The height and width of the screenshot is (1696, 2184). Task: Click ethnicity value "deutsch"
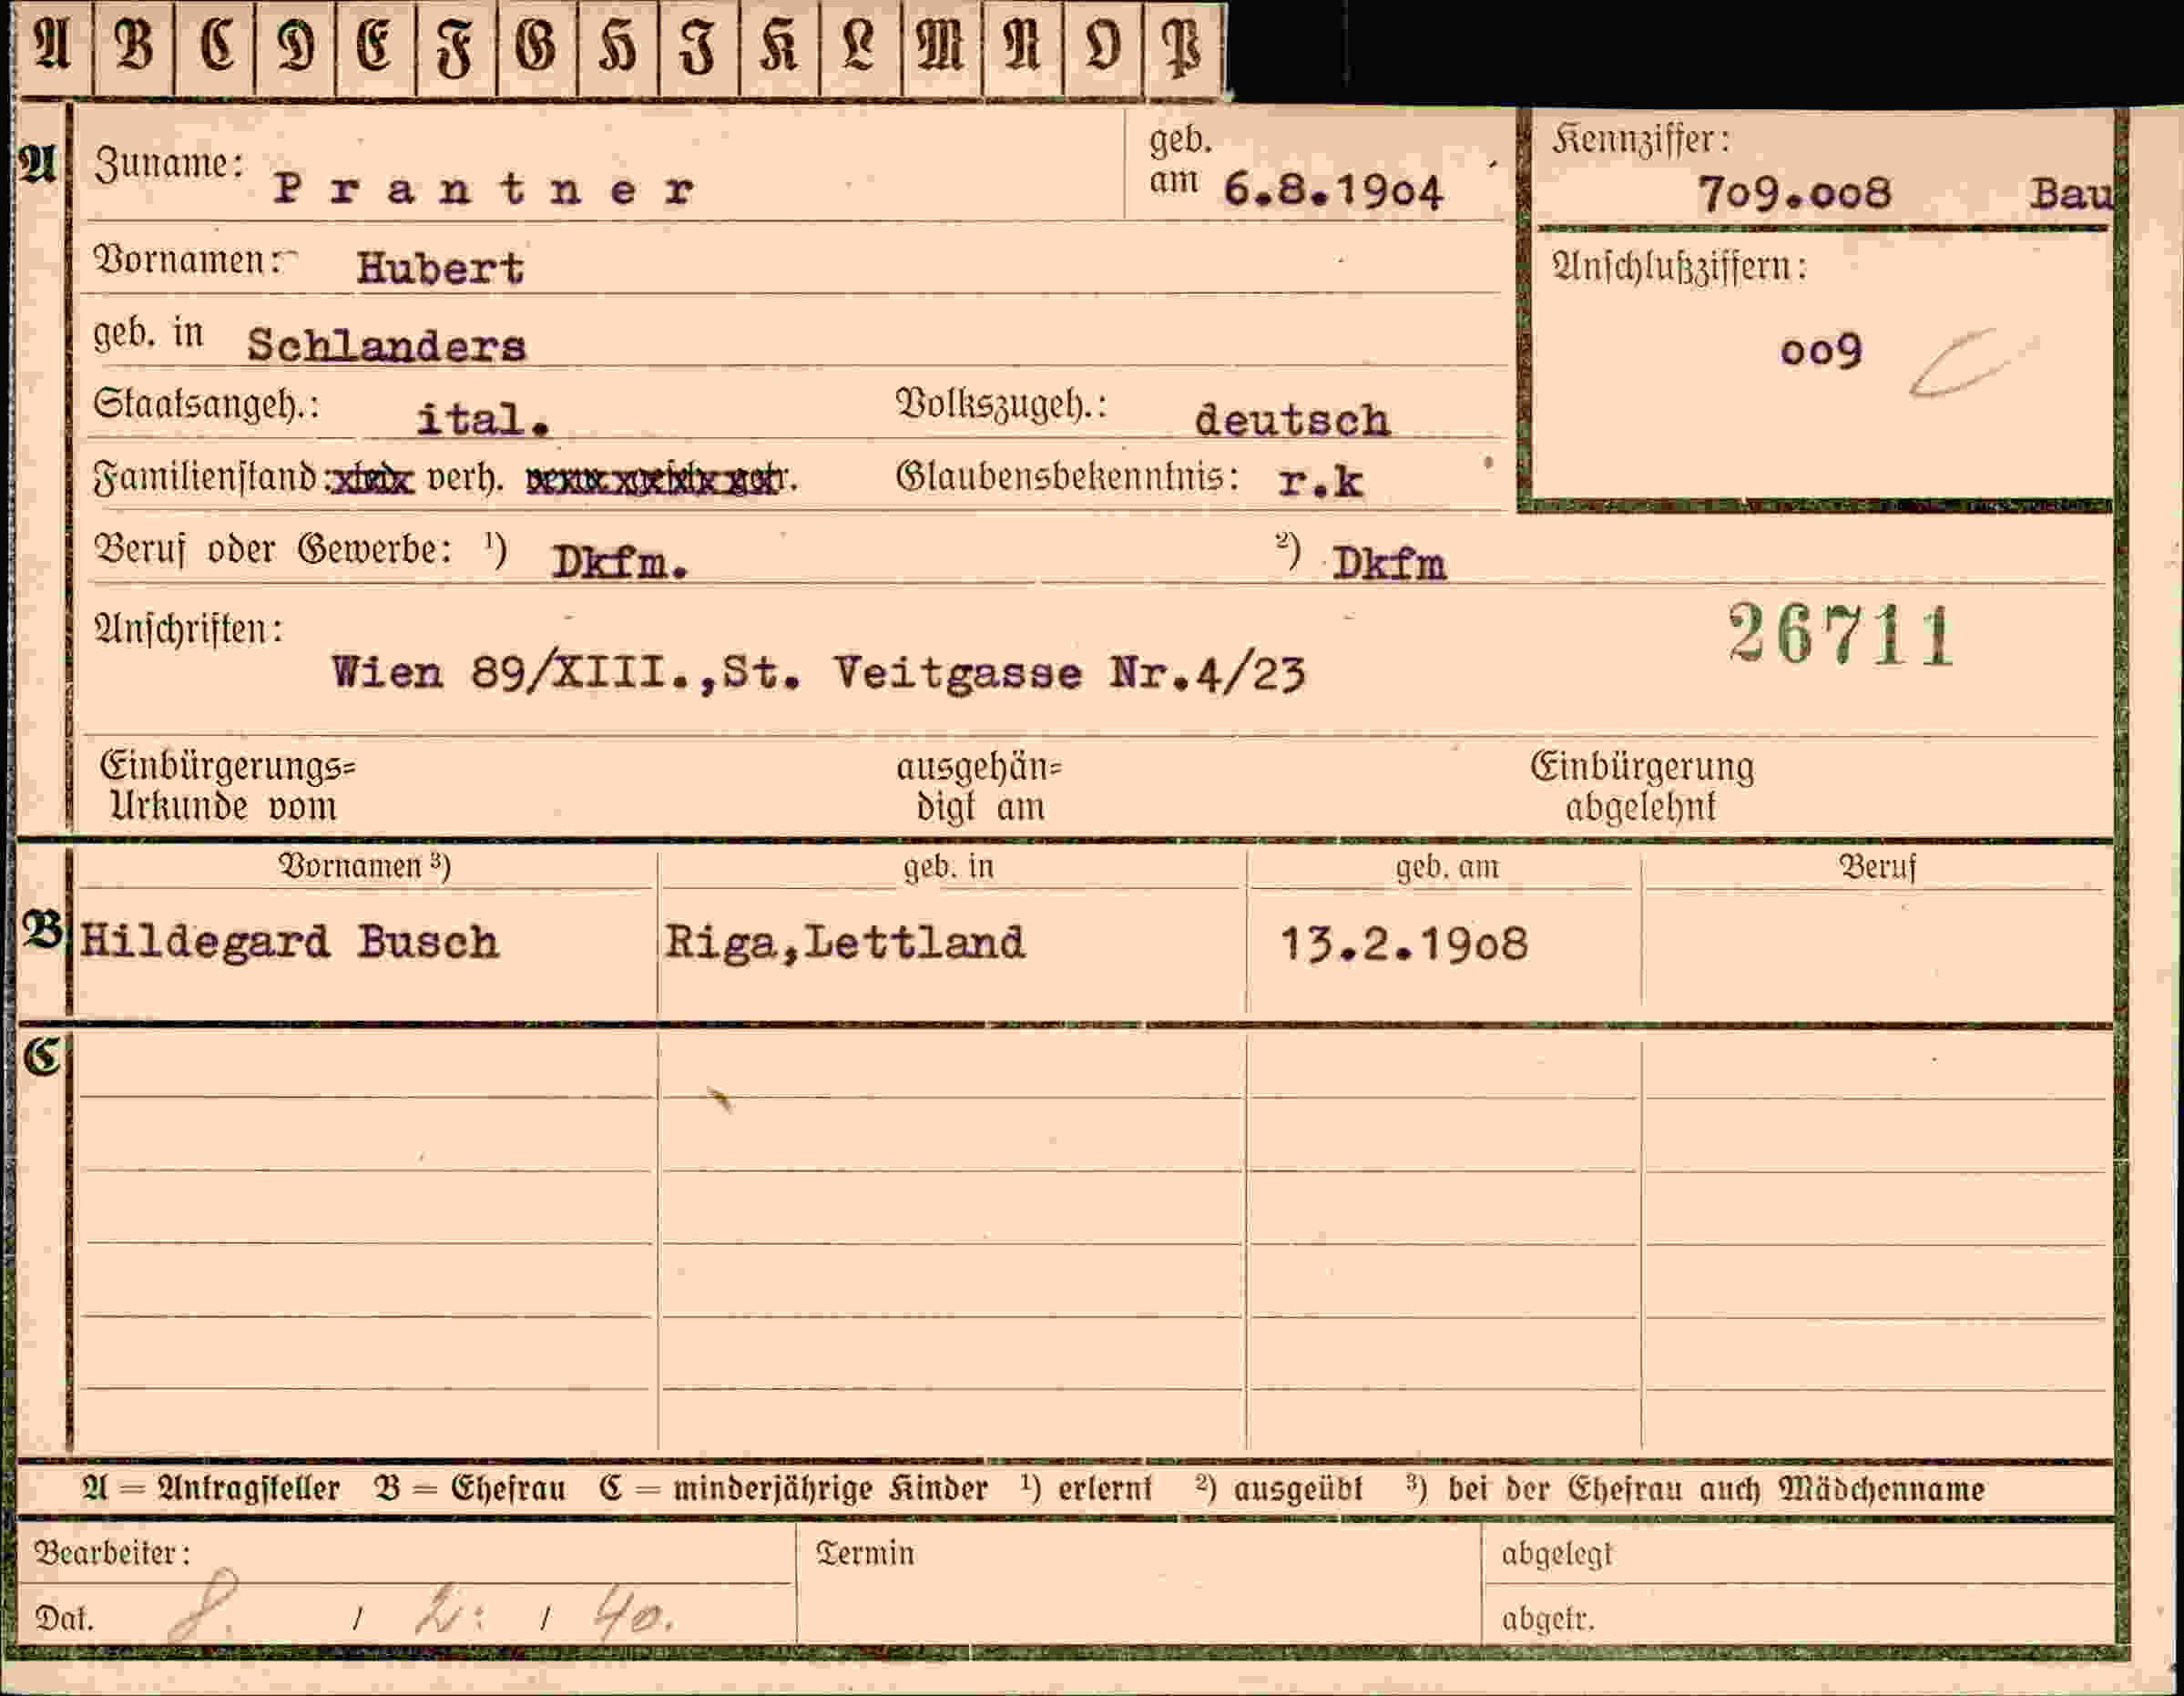pyautogui.click(x=1292, y=420)
